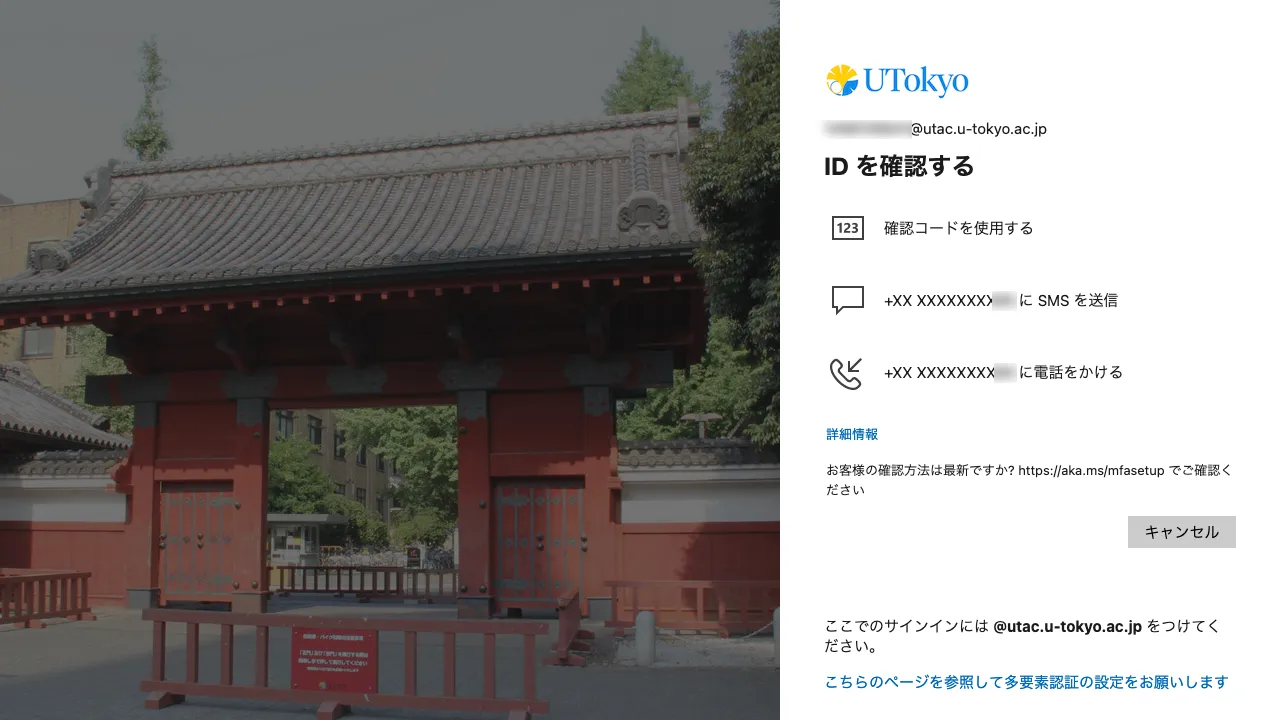1280x720 pixels.
Task: Open the 多要素認証の設定 help page link
Action: [1026, 682]
